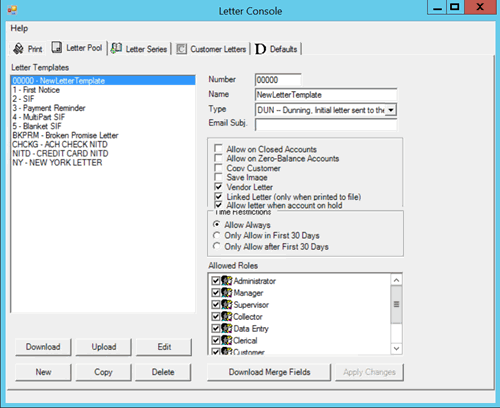Click the Copy template button
Image resolution: width=500 pixels, height=408 pixels.
(103, 372)
